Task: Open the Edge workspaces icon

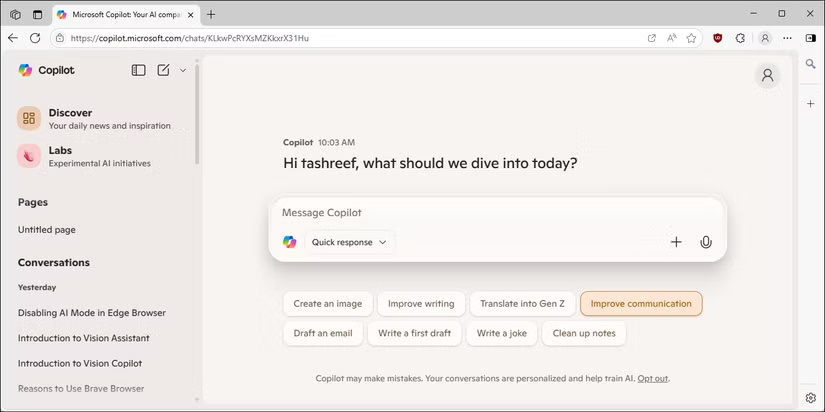Action: pos(15,15)
